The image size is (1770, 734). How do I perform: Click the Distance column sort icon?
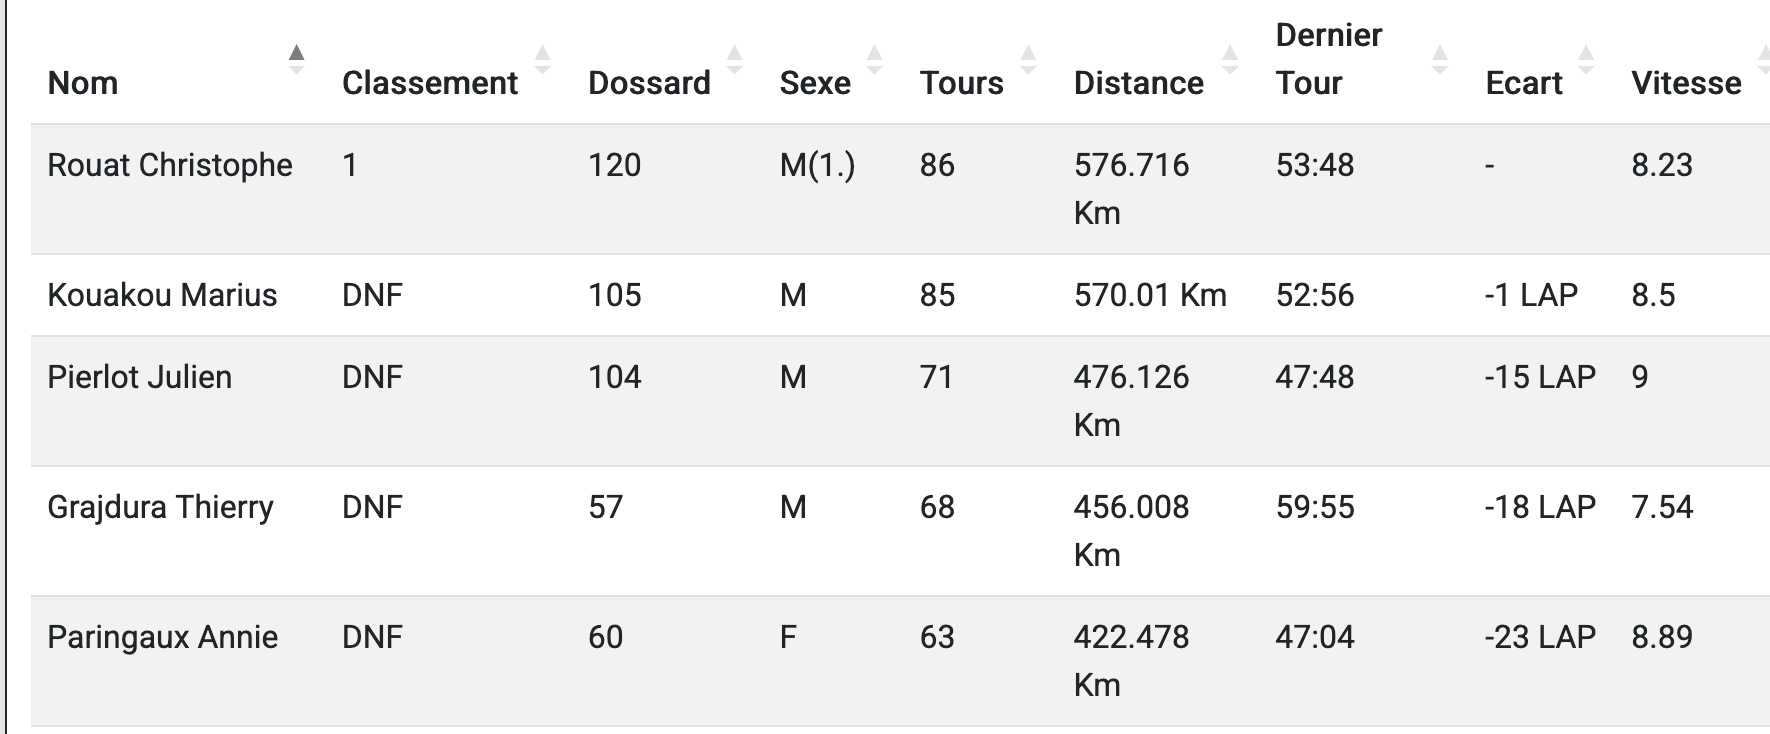[1230, 60]
